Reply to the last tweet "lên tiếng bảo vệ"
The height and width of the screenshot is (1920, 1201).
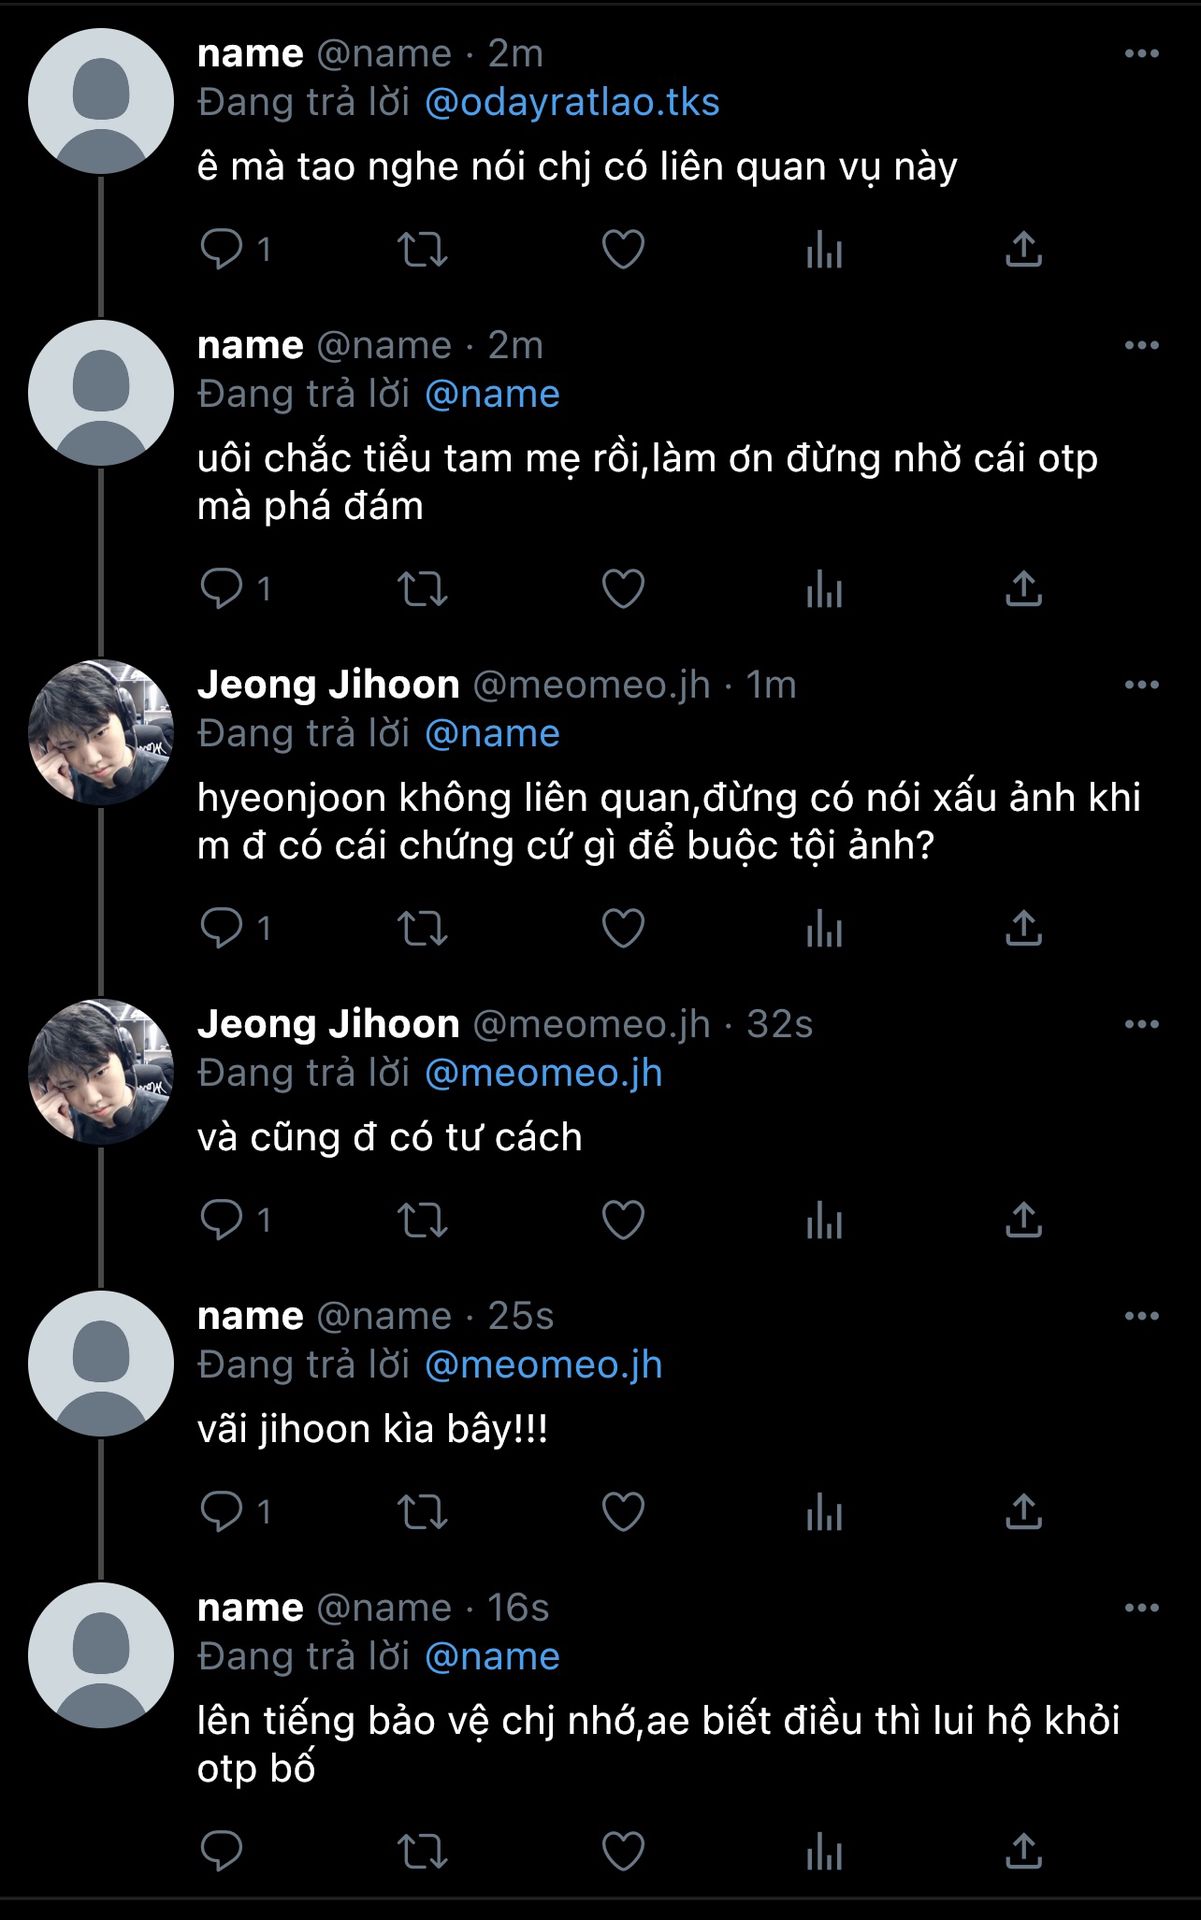pyautogui.click(x=222, y=1851)
